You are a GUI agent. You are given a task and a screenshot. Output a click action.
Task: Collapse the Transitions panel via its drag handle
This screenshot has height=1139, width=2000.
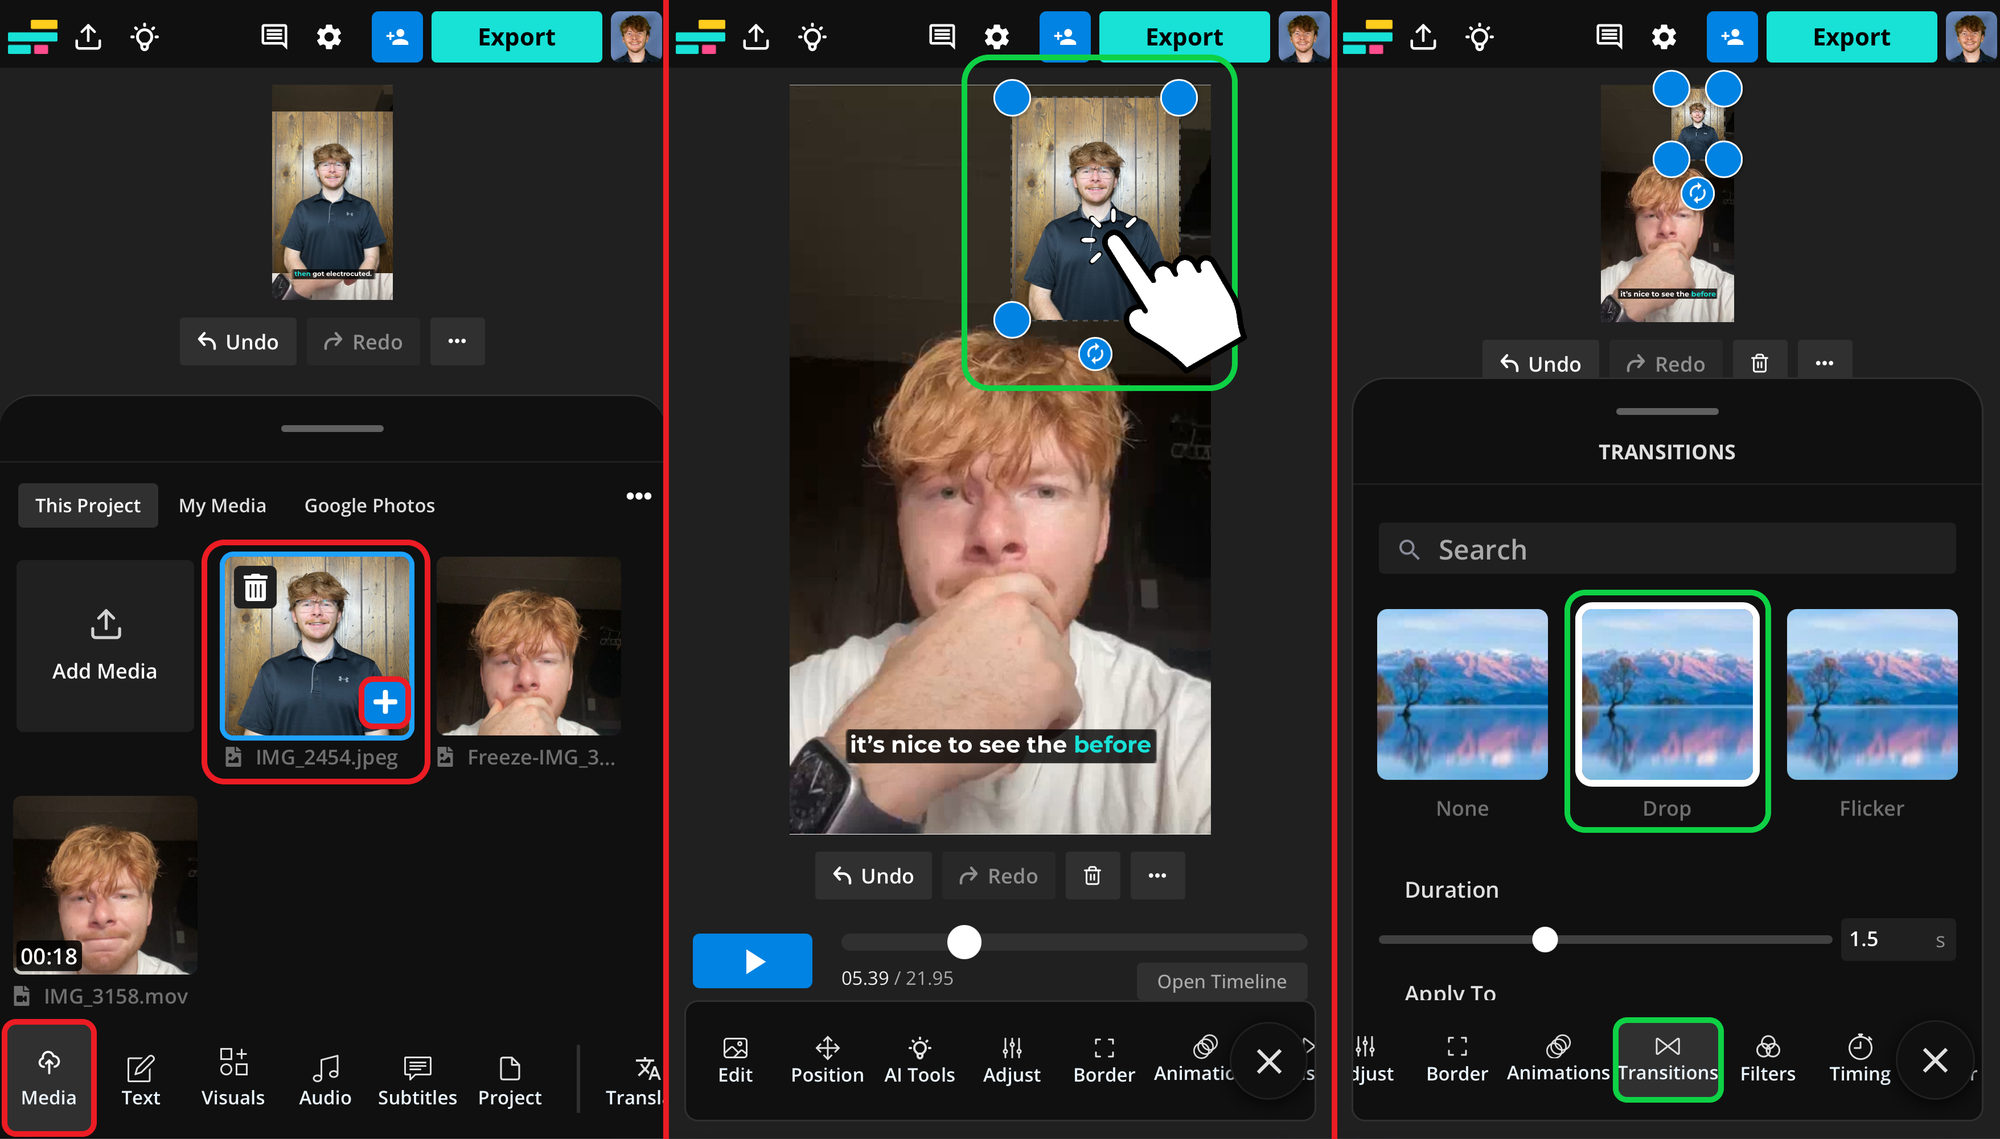point(1666,411)
